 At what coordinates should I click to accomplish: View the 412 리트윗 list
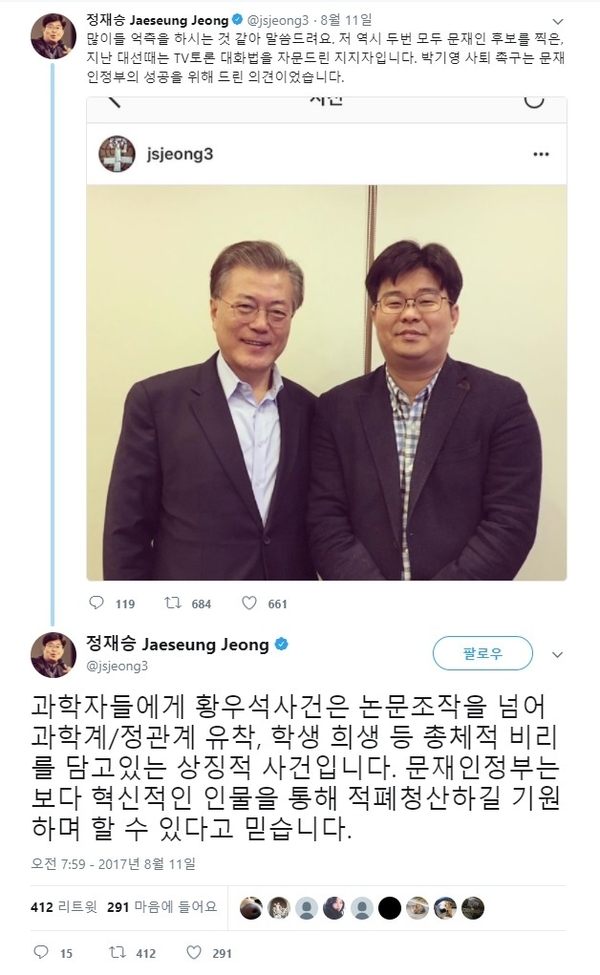(x=64, y=907)
